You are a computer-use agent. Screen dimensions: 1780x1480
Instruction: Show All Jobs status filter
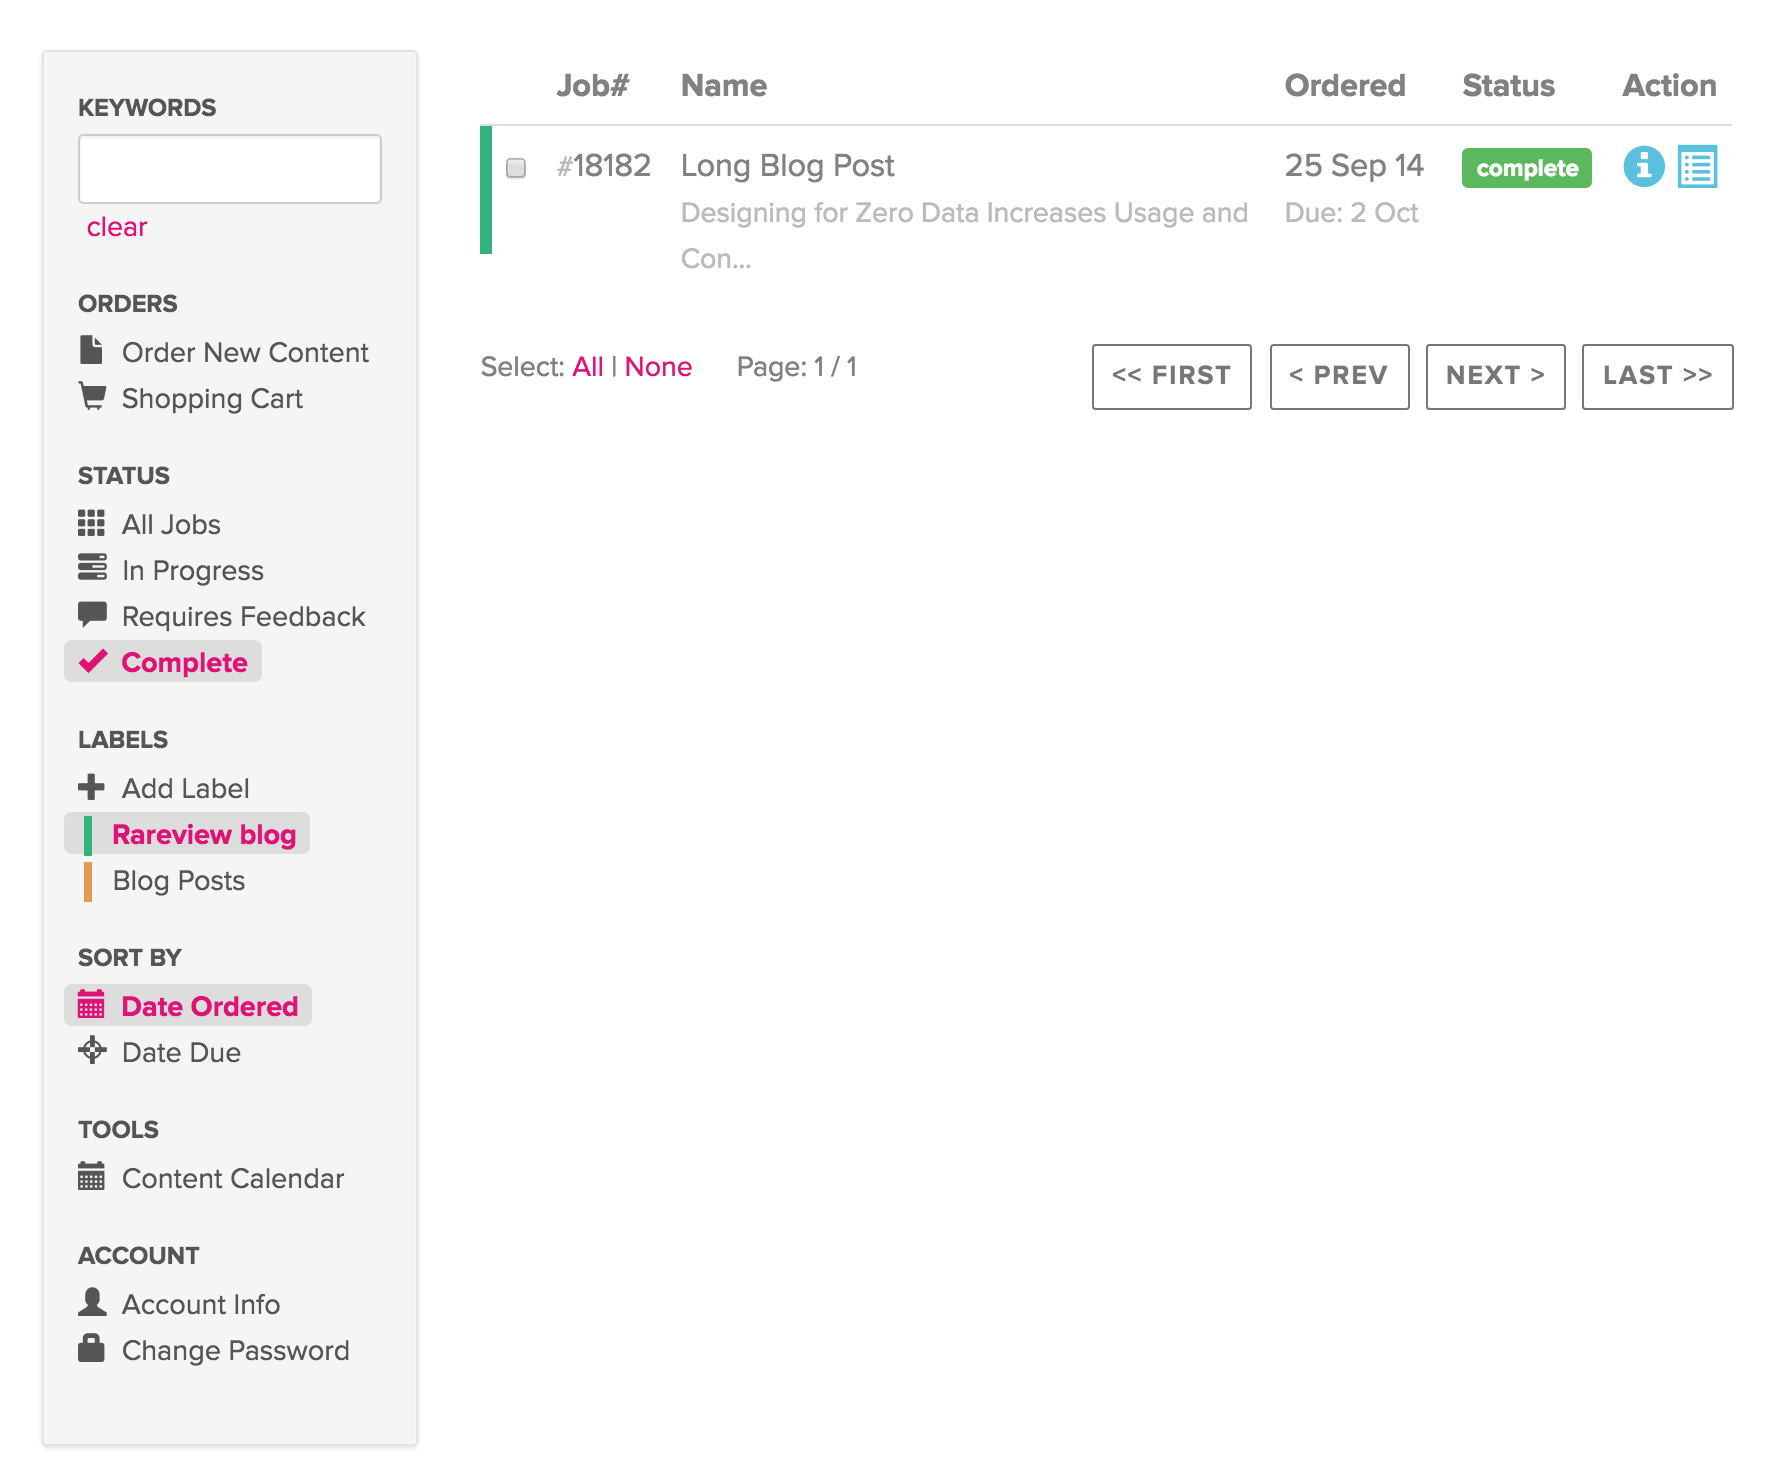(x=171, y=524)
